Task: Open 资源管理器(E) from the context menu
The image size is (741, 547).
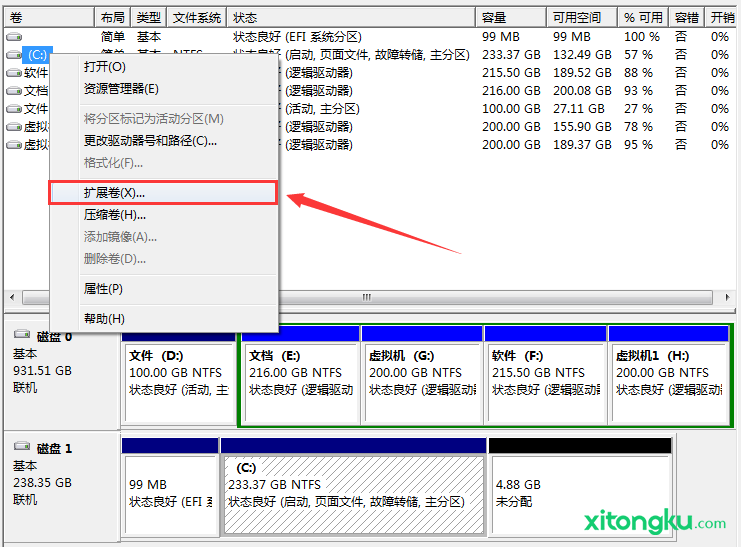Action: 121,88
